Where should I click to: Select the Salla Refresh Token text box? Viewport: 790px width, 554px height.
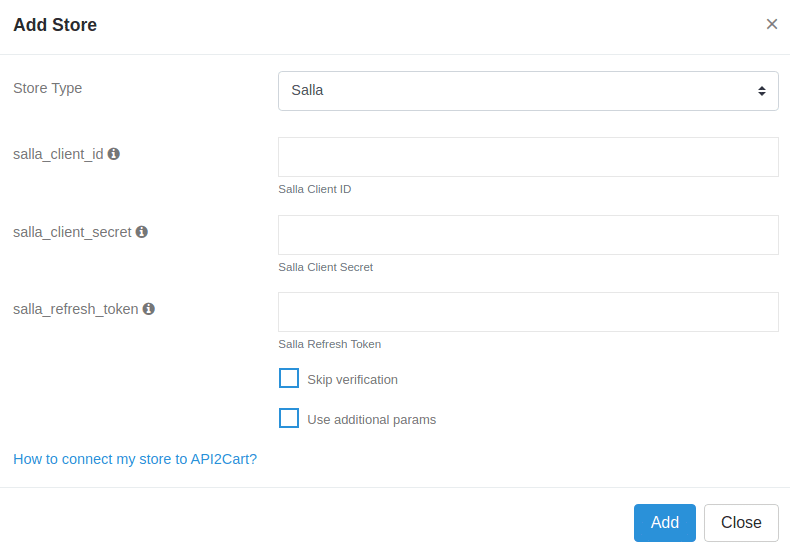click(x=528, y=312)
